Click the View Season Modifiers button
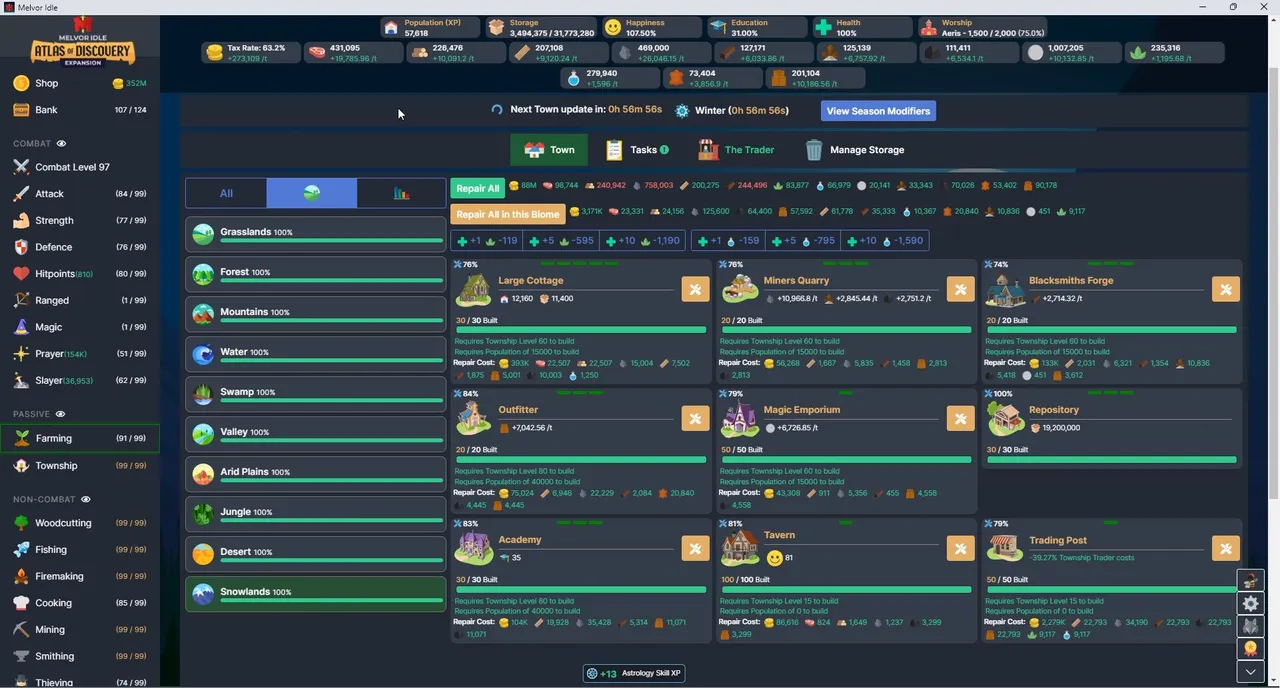Image resolution: width=1280 pixels, height=688 pixels. (878, 111)
